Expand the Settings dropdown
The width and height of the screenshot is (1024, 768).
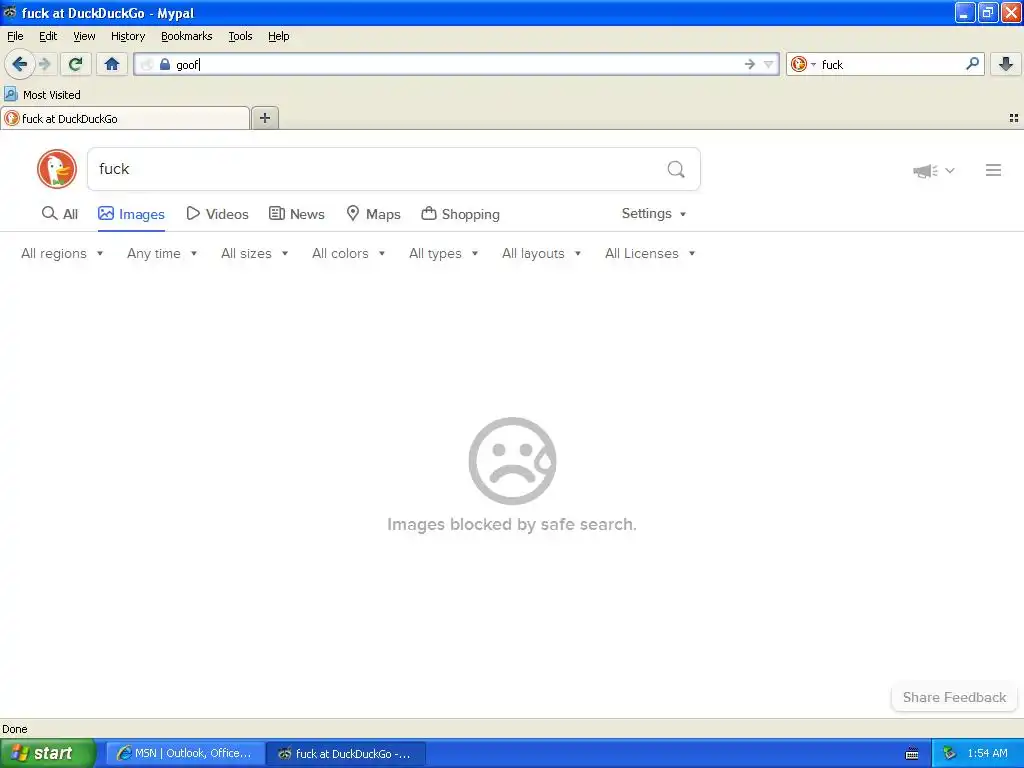tap(654, 214)
